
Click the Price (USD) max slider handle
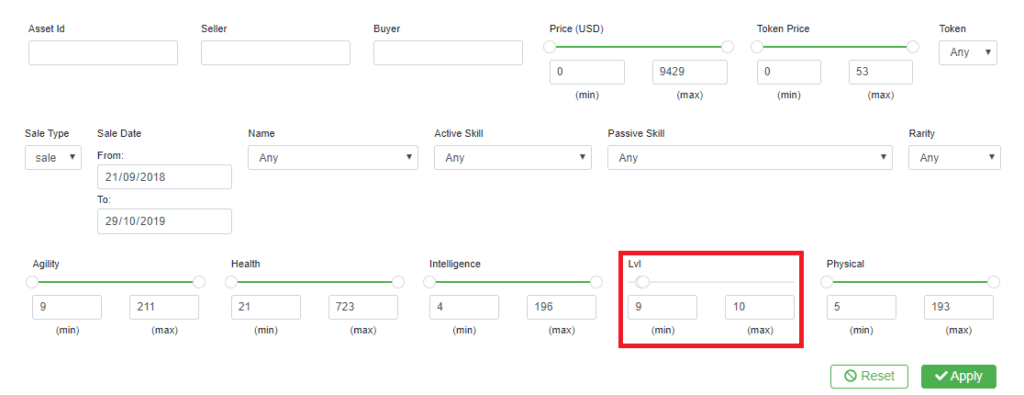coord(728,47)
